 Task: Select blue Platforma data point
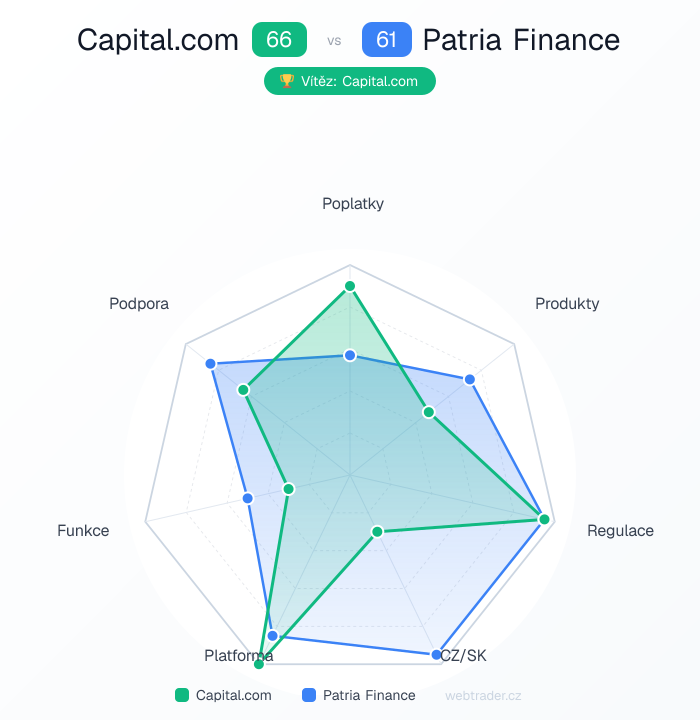point(272,635)
